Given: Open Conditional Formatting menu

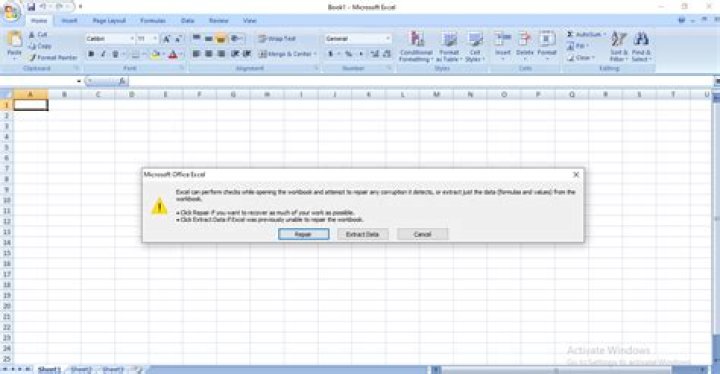Looking at the screenshot, I should coord(416,46).
